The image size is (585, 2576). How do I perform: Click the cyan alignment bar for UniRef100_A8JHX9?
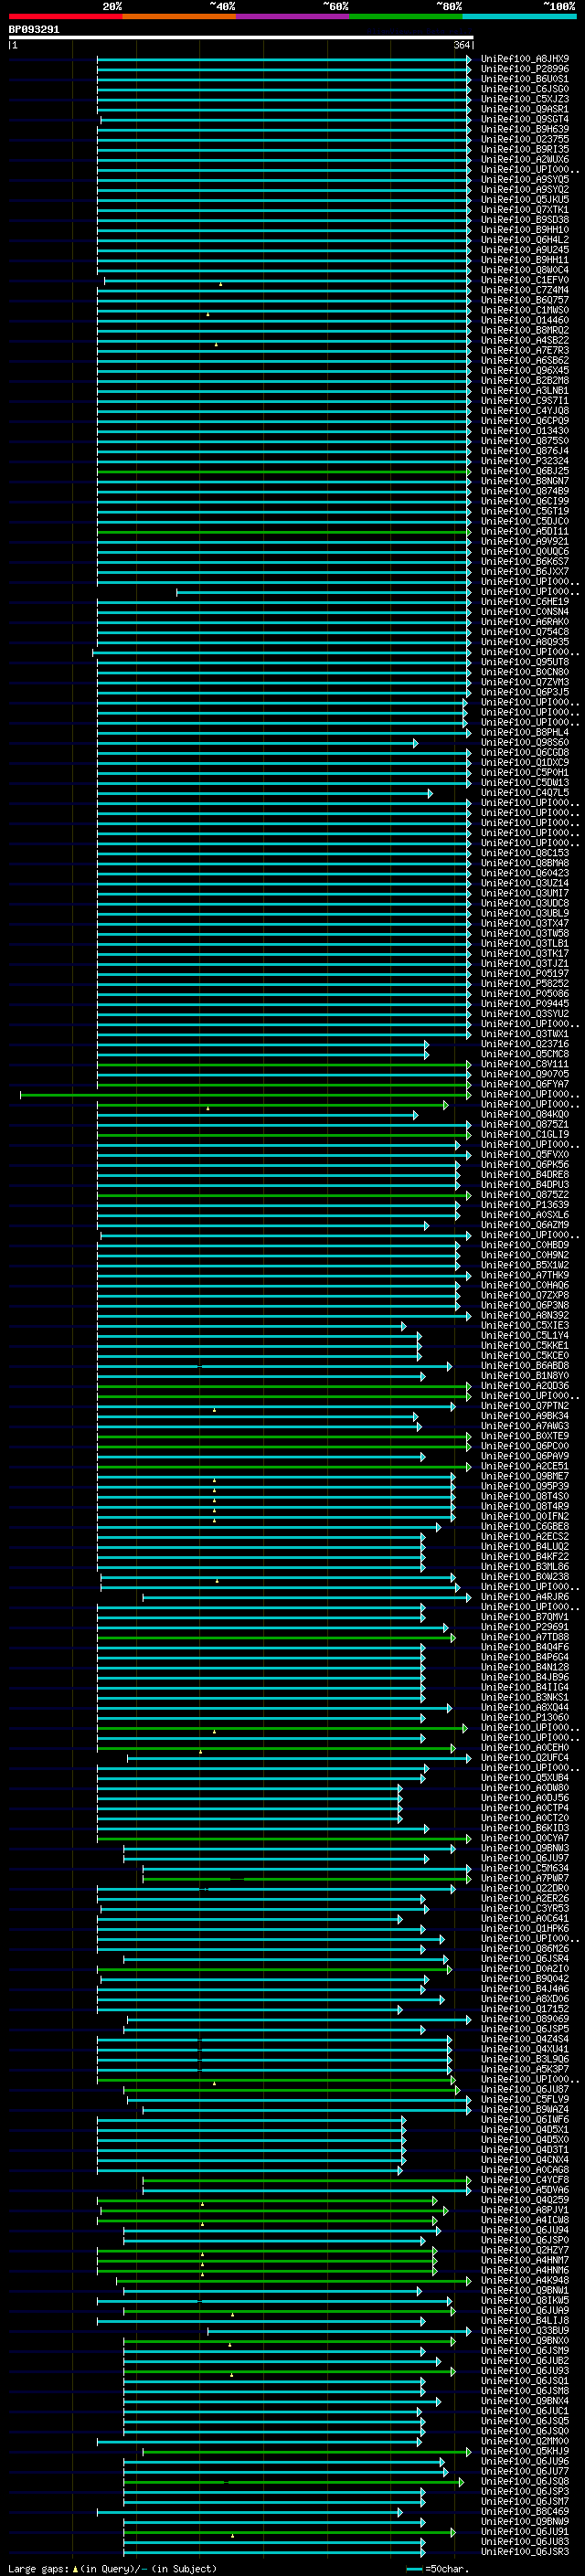(x=283, y=59)
